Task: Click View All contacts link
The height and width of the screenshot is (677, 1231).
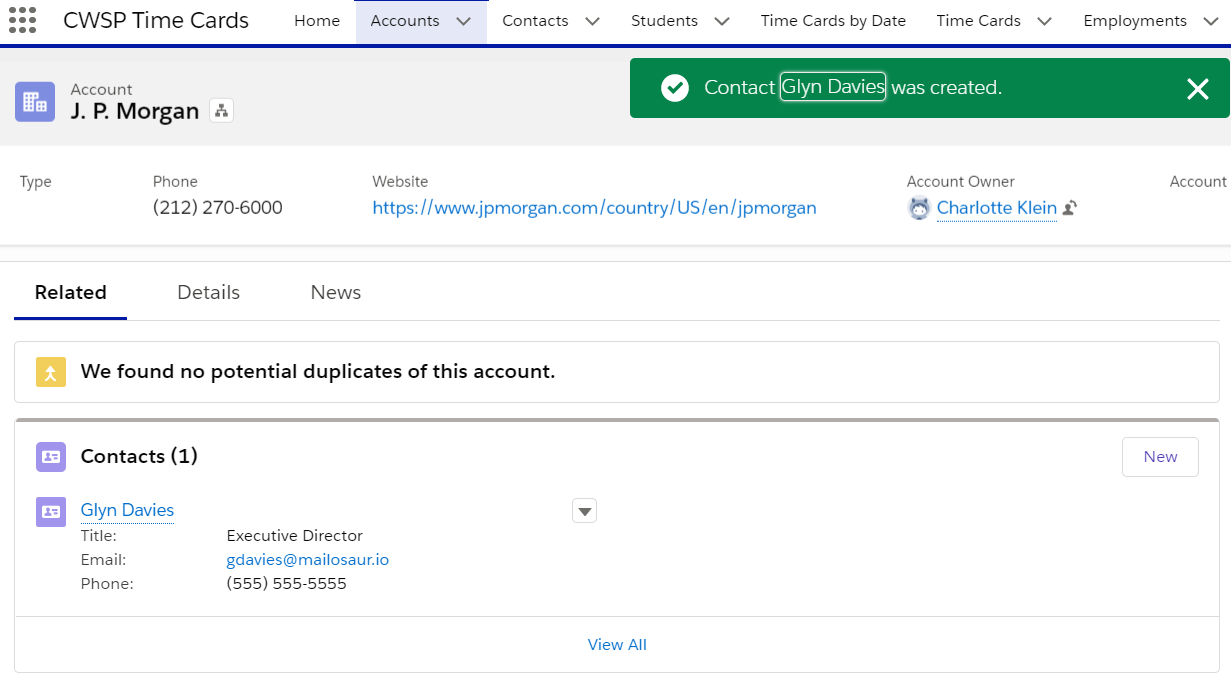Action: click(617, 645)
